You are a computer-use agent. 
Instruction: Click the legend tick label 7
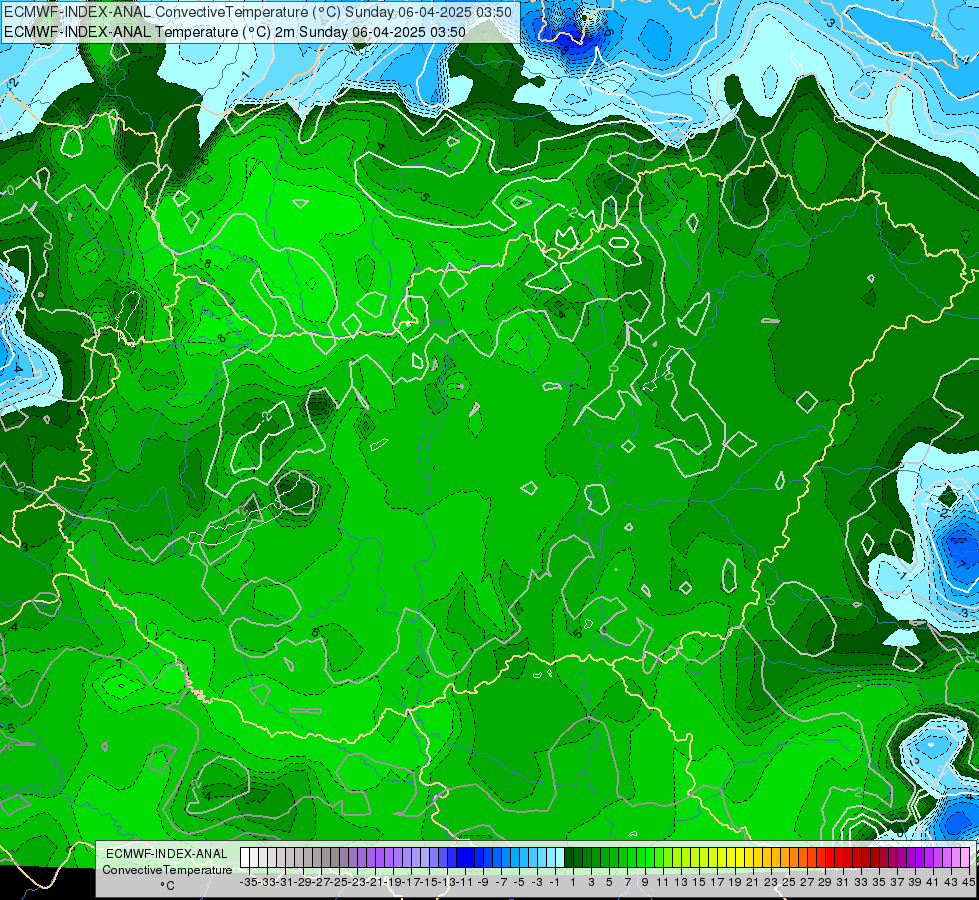click(x=627, y=882)
